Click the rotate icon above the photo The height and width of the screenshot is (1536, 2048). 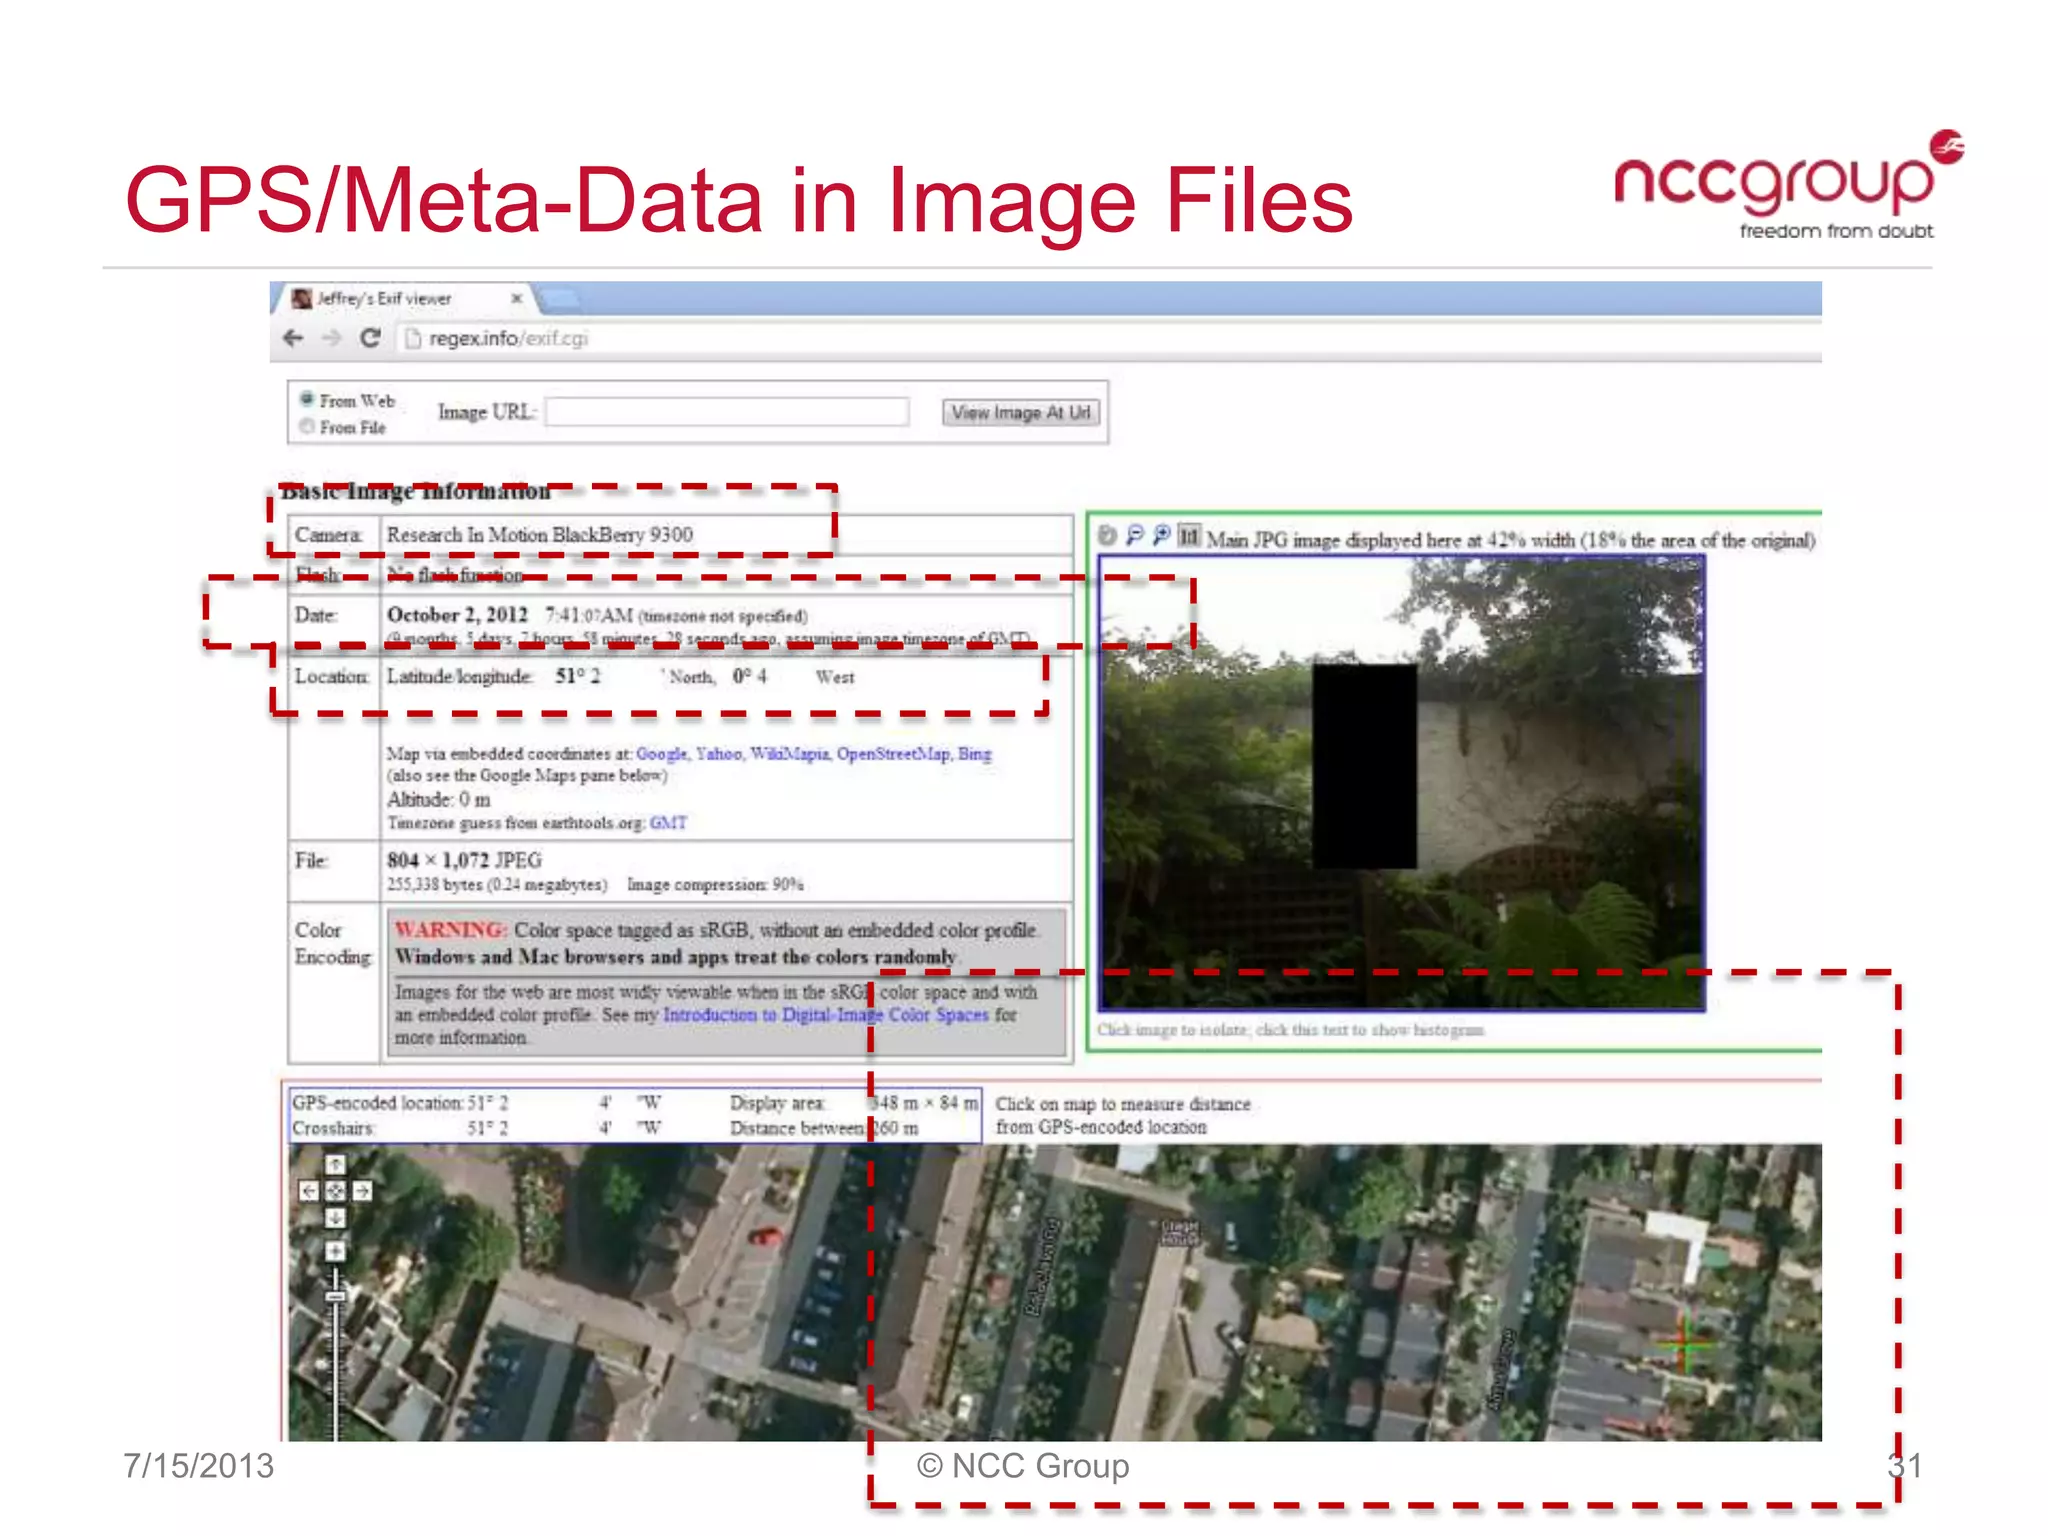tap(1107, 535)
